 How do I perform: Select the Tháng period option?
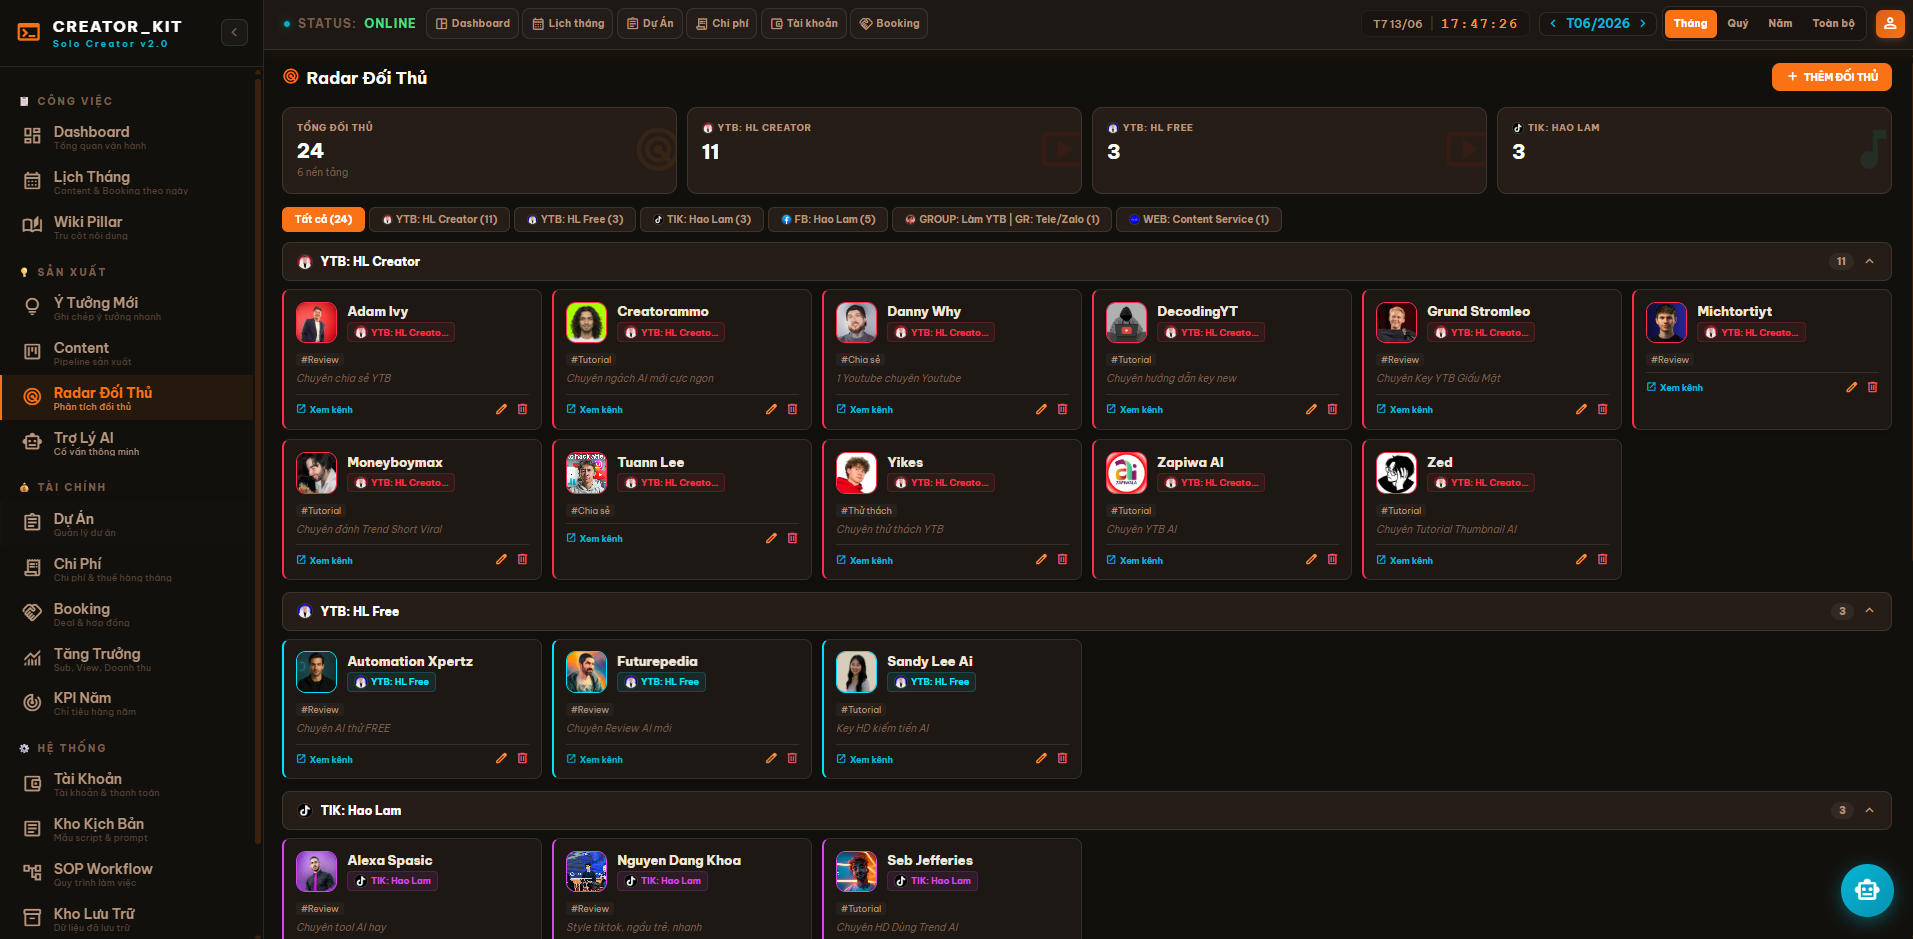point(1690,23)
